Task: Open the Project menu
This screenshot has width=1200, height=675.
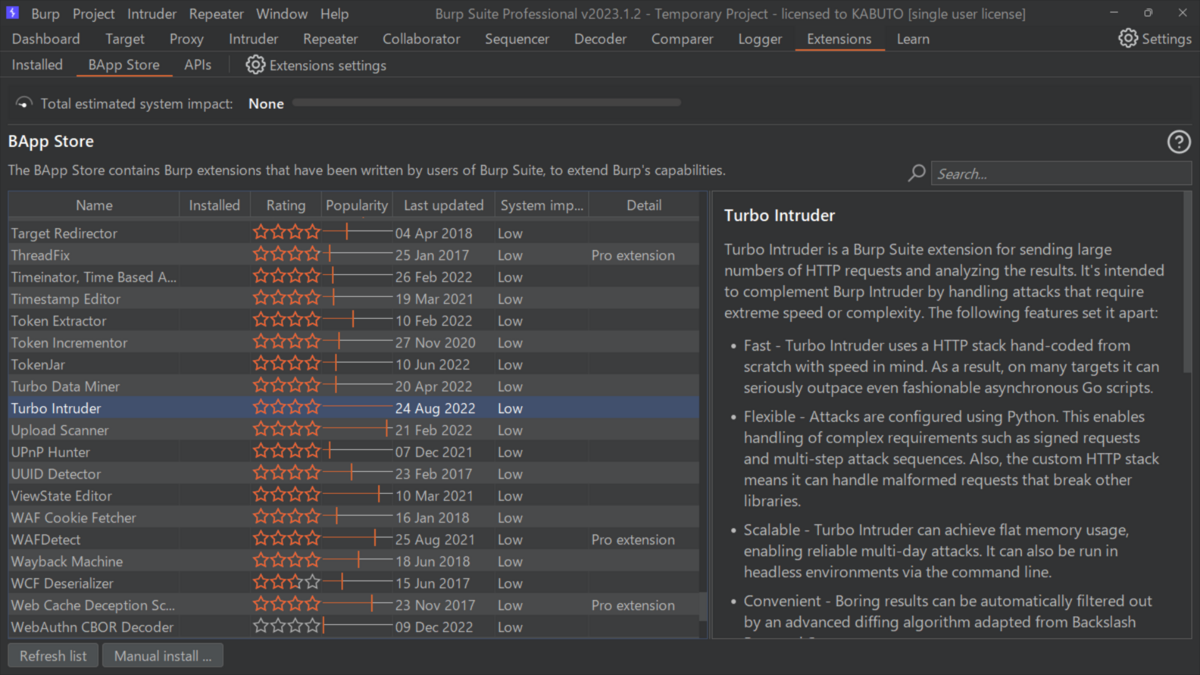Action: click(92, 13)
